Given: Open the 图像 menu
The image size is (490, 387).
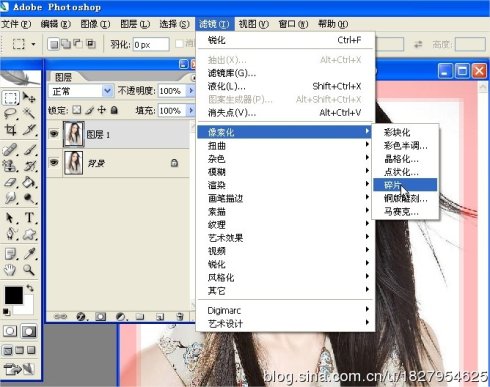Looking at the screenshot, I should click(x=95, y=24).
